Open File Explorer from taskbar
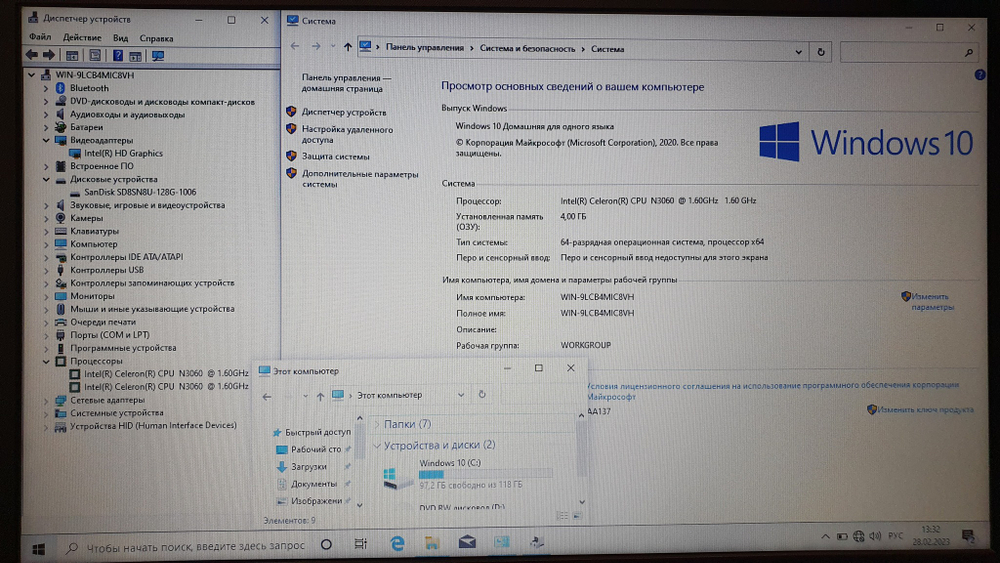 432,543
